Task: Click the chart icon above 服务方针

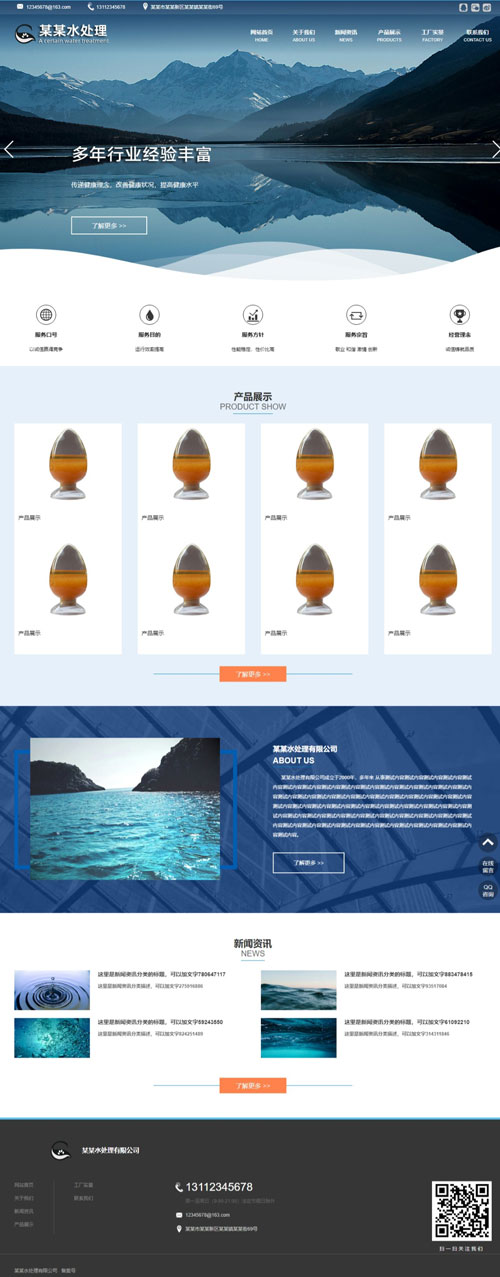Action: click(253, 314)
